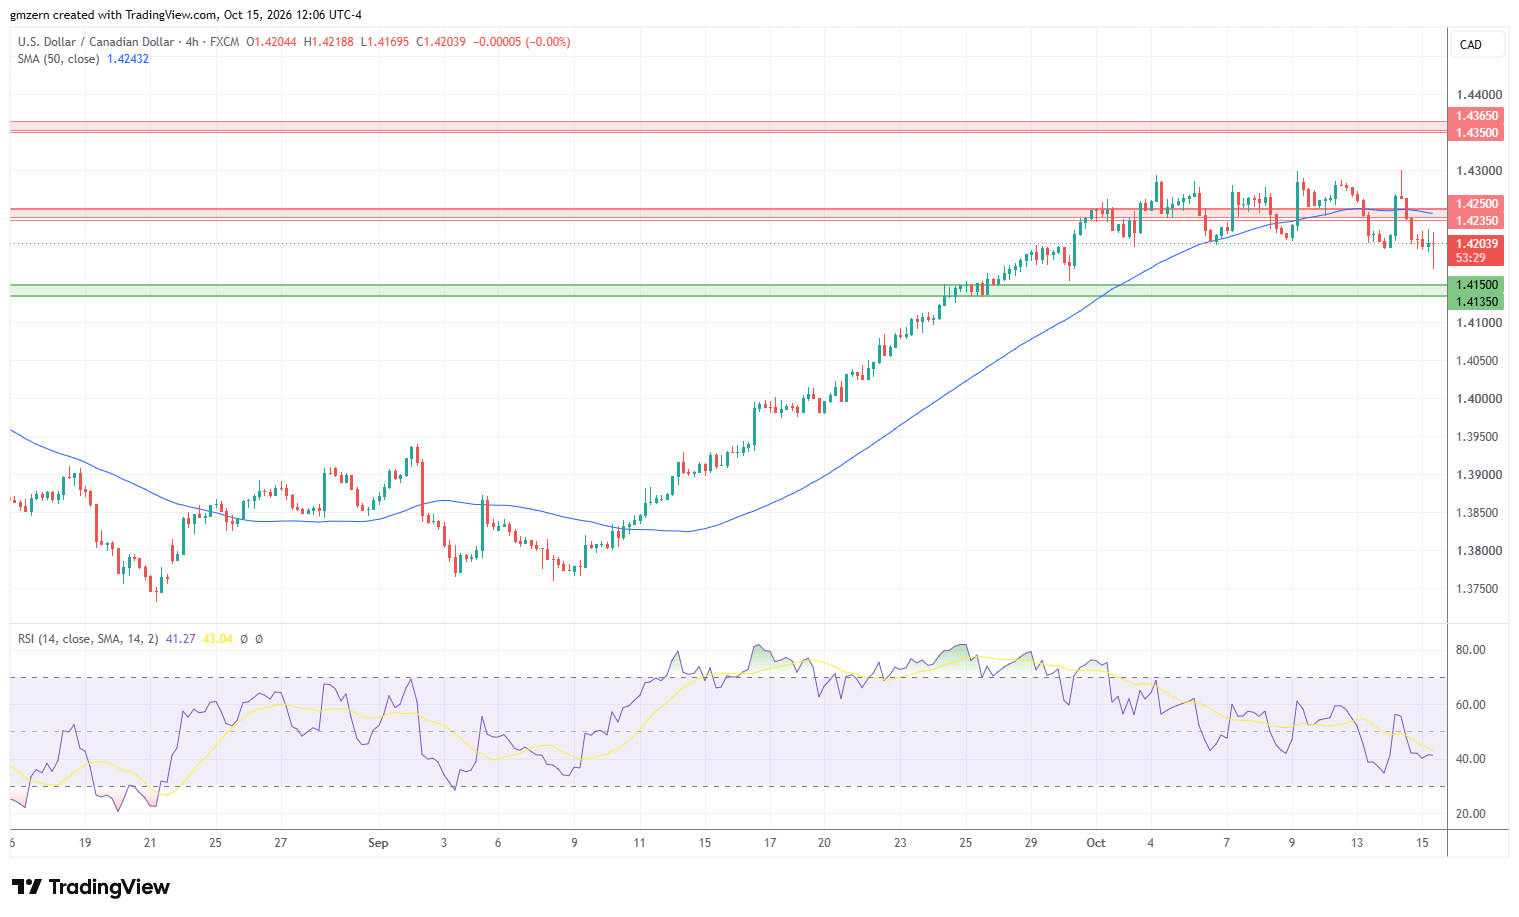Click the 1.43000 price axis label

pyautogui.click(x=1479, y=171)
